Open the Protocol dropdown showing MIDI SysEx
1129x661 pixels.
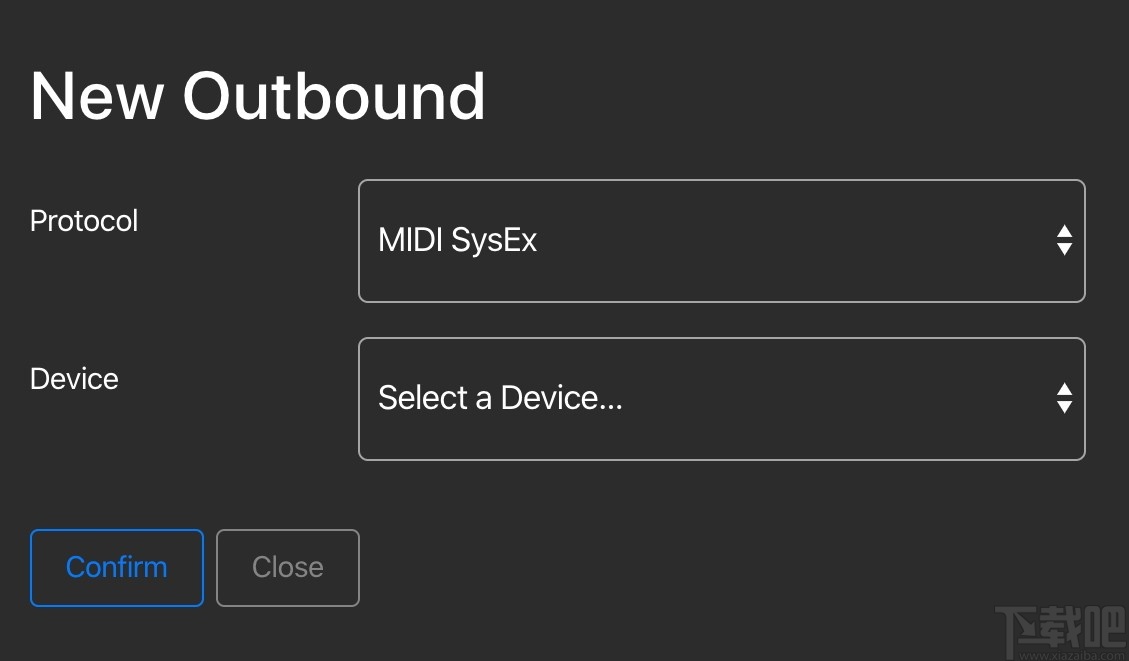pos(721,241)
